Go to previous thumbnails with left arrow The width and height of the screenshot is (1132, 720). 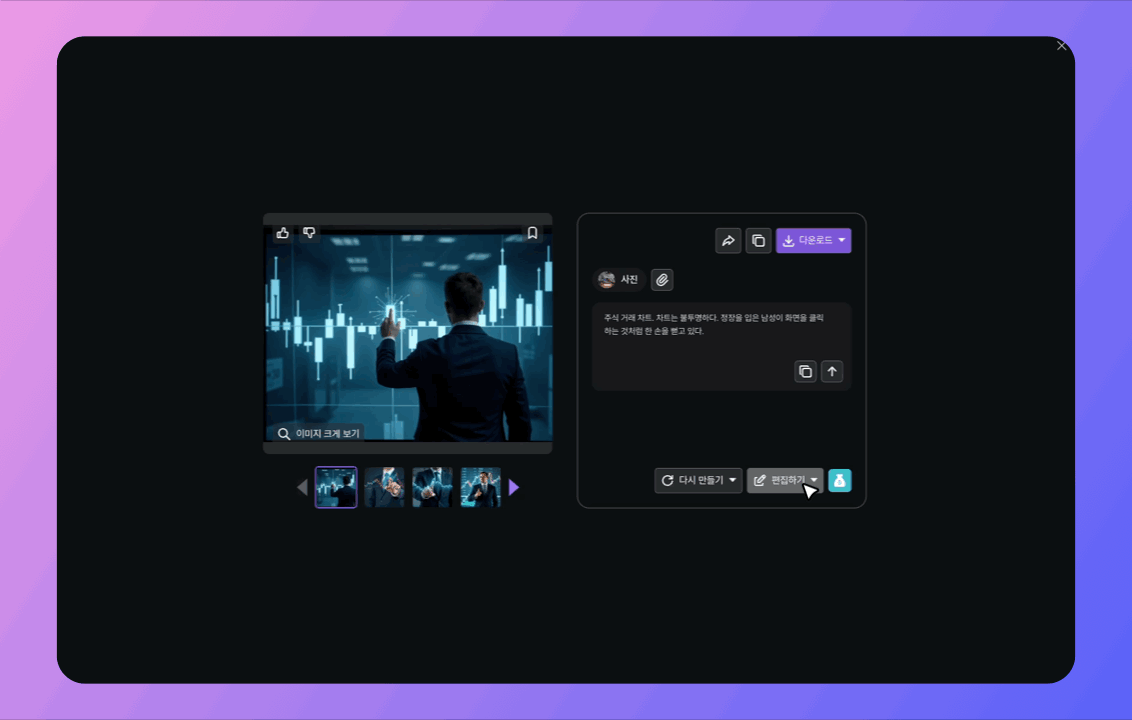coord(302,488)
